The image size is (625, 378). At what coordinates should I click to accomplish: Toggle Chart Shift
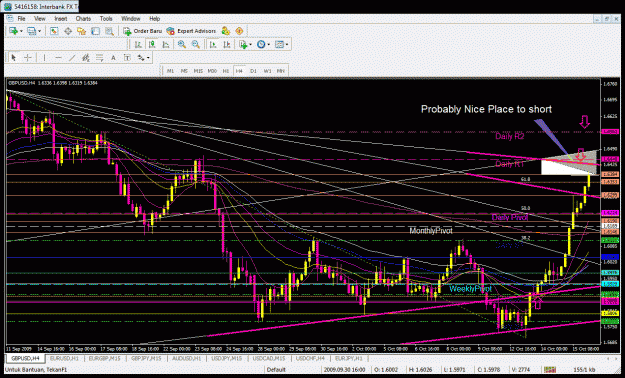click(x=226, y=44)
